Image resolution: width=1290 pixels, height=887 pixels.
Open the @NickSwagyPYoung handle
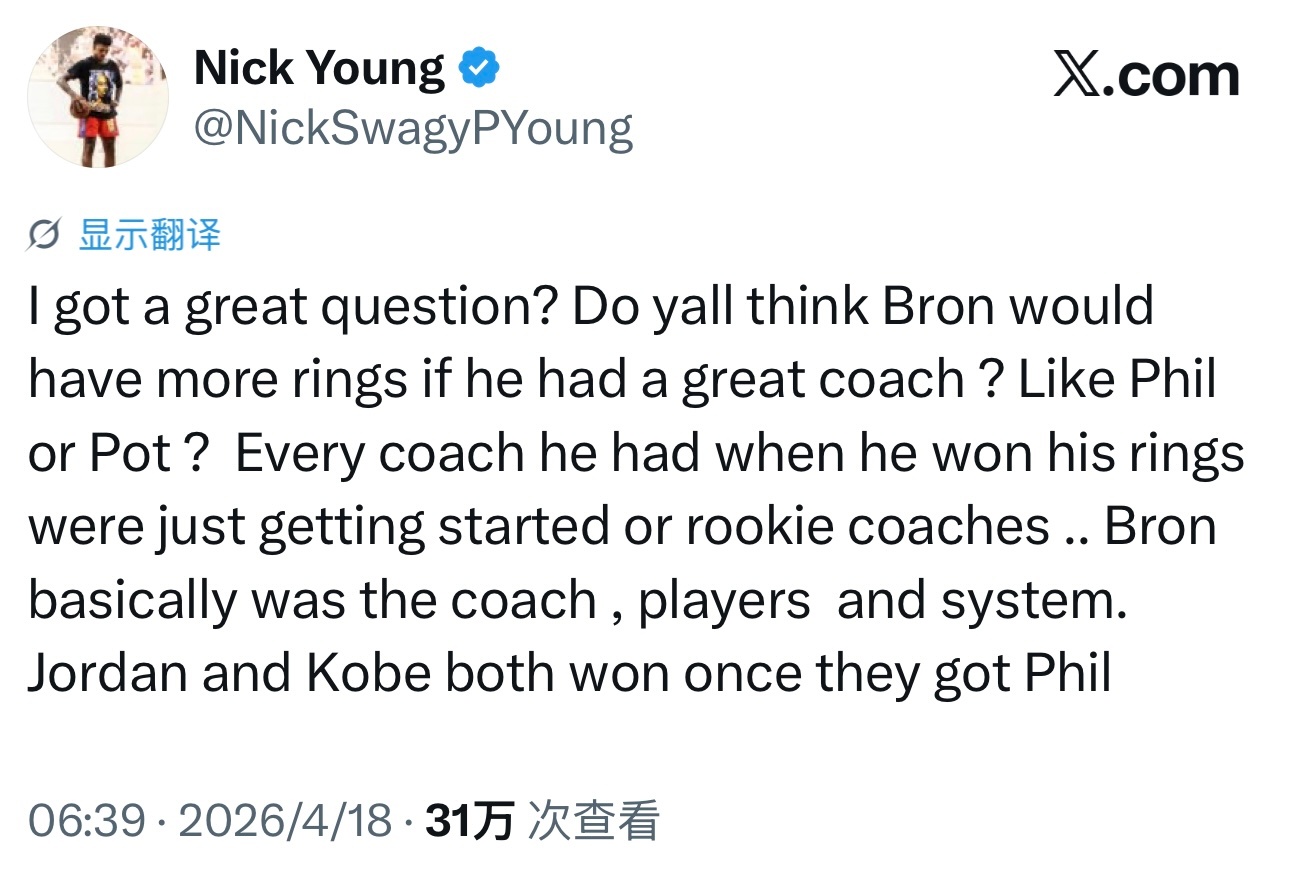pos(413,129)
